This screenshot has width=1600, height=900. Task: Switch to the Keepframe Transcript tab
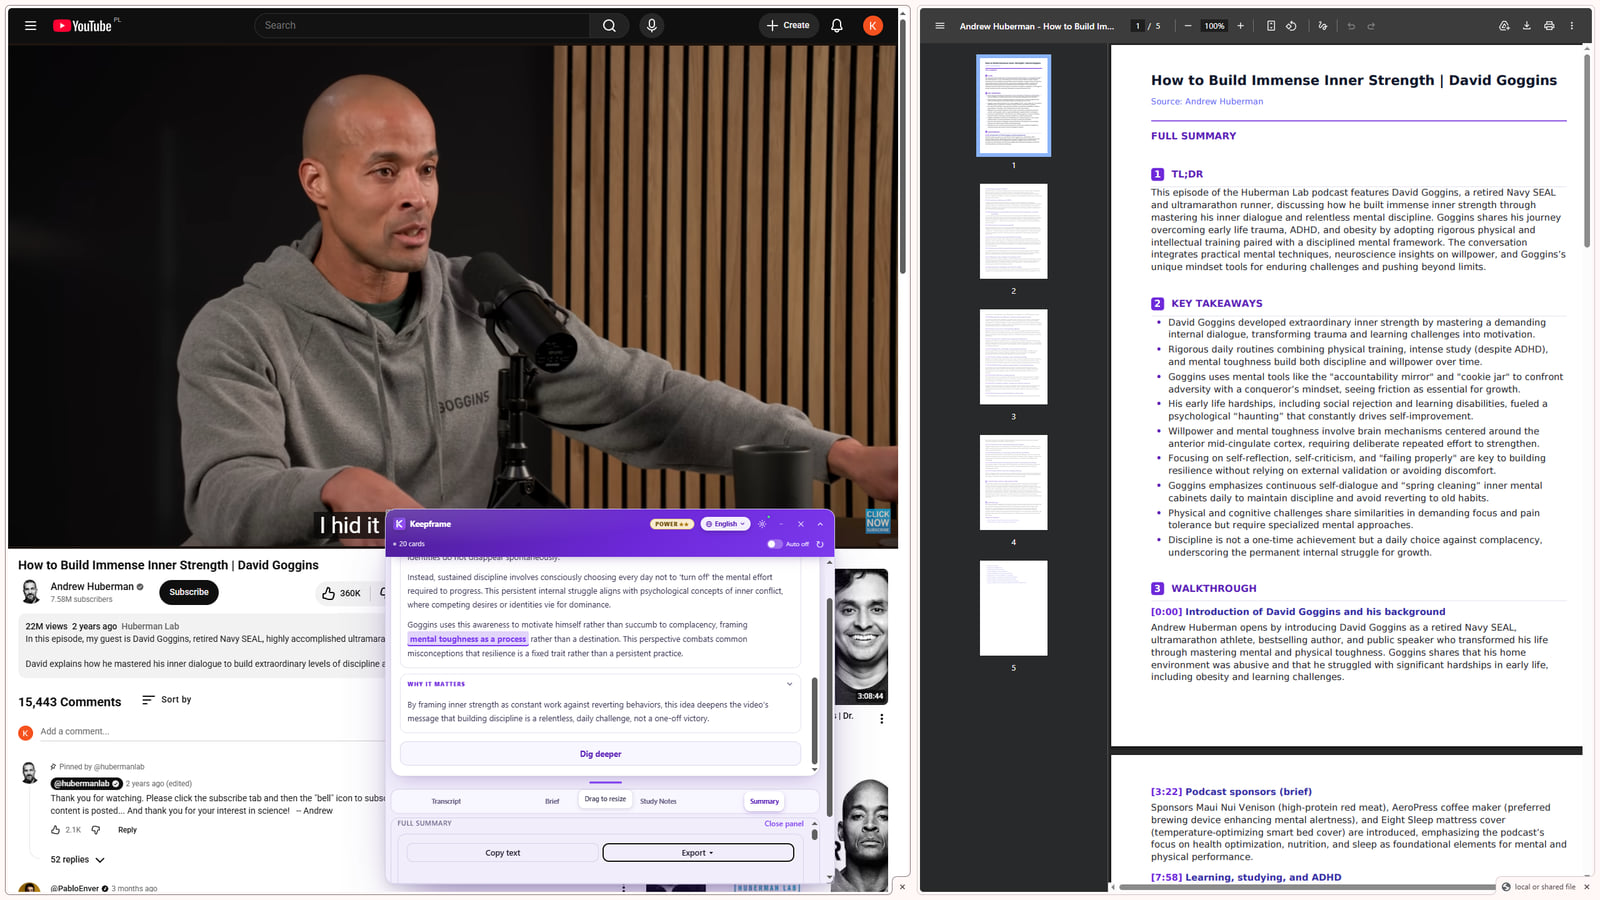446,802
